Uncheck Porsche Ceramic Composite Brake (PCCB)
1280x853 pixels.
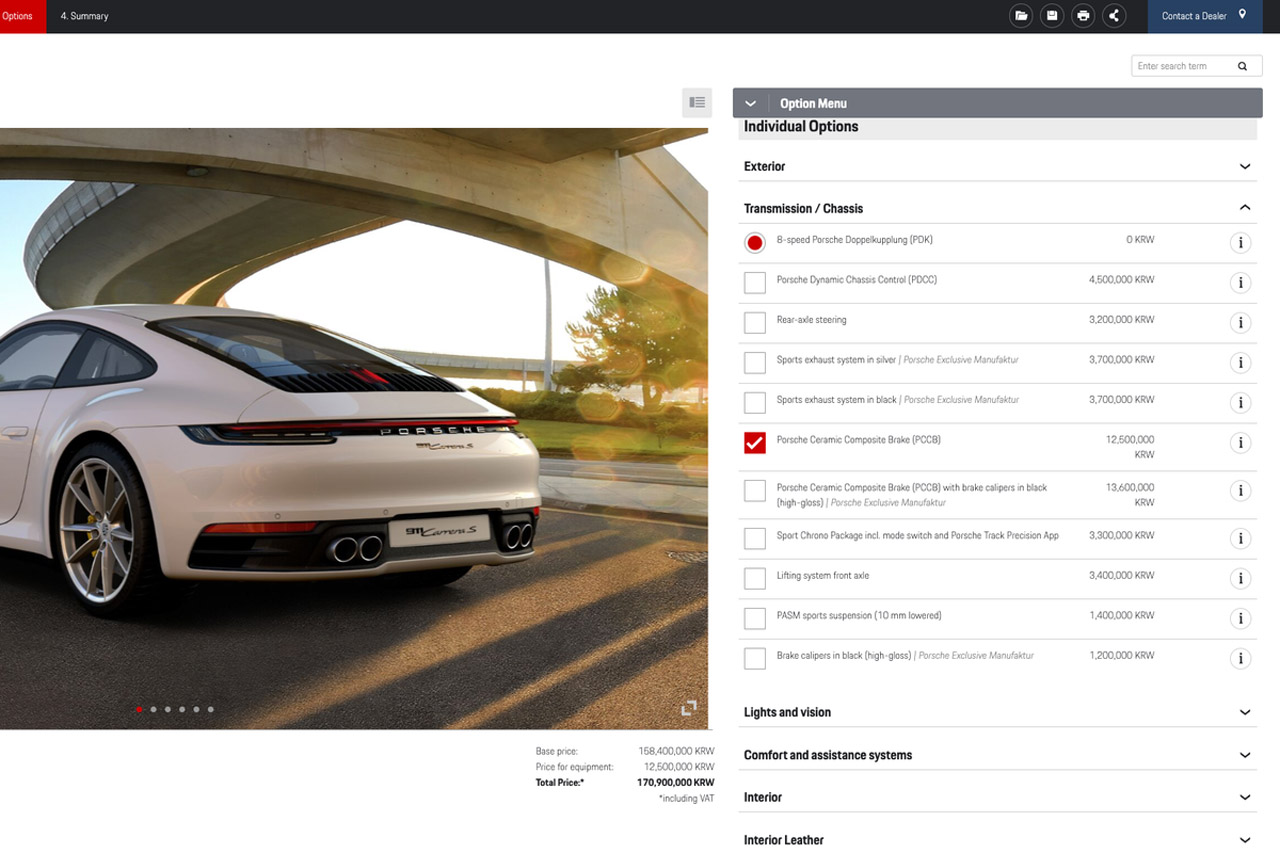pyautogui.click(x=755, y=443)
